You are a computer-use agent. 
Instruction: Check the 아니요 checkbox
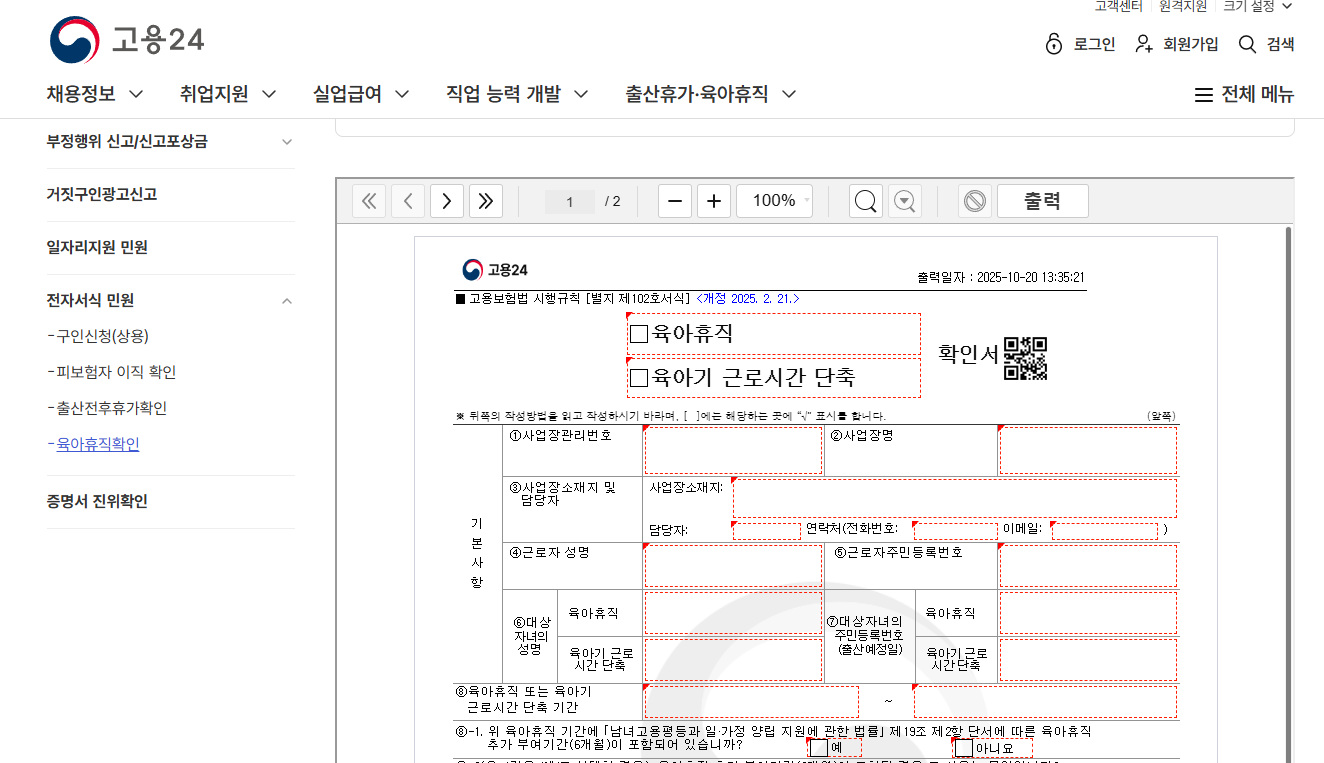pos(964,747)
